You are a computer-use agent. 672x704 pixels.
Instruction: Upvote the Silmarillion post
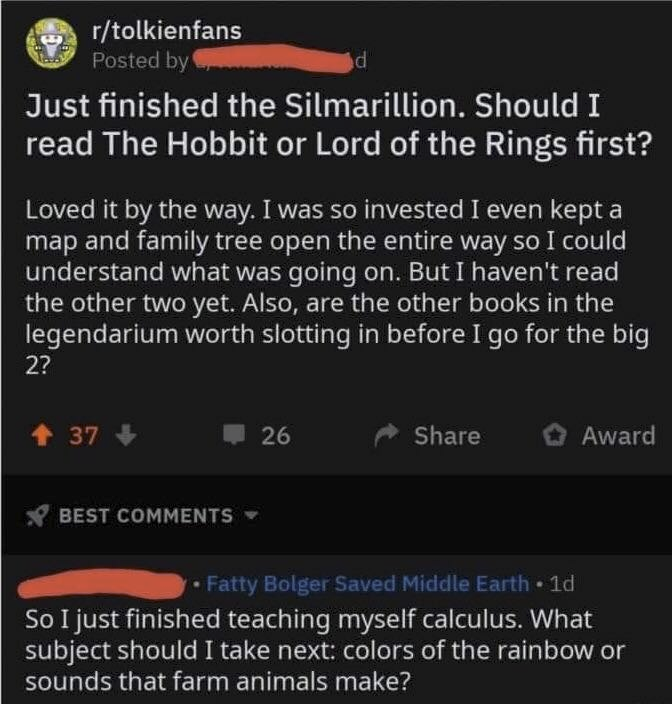click(45, 436)
